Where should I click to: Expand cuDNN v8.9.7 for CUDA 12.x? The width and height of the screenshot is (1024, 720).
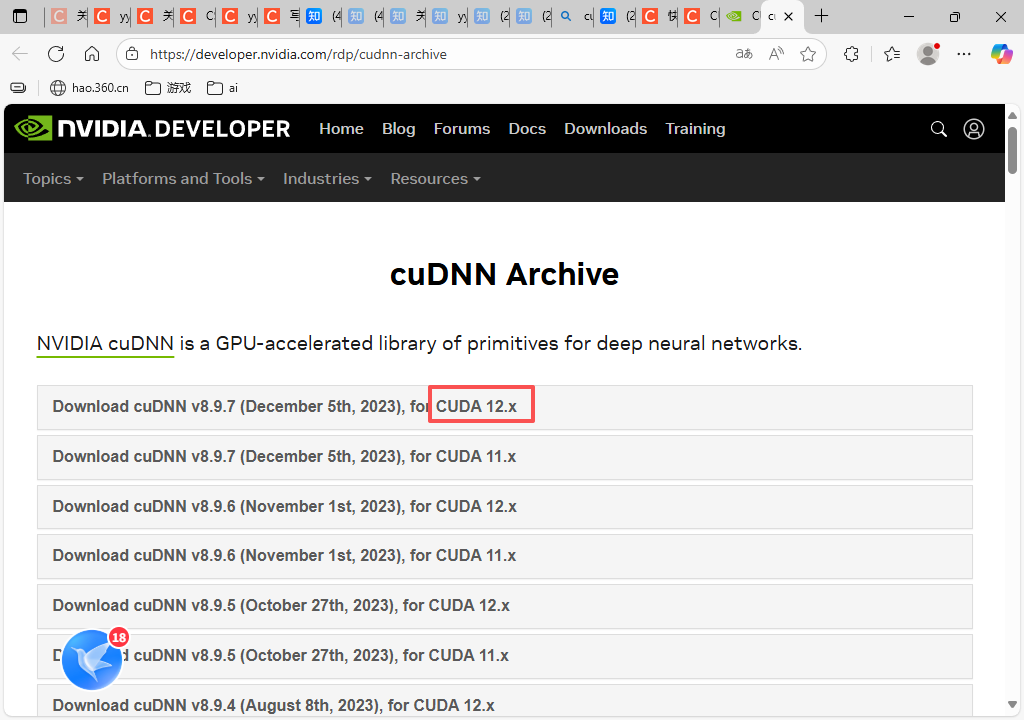point(505,407)
